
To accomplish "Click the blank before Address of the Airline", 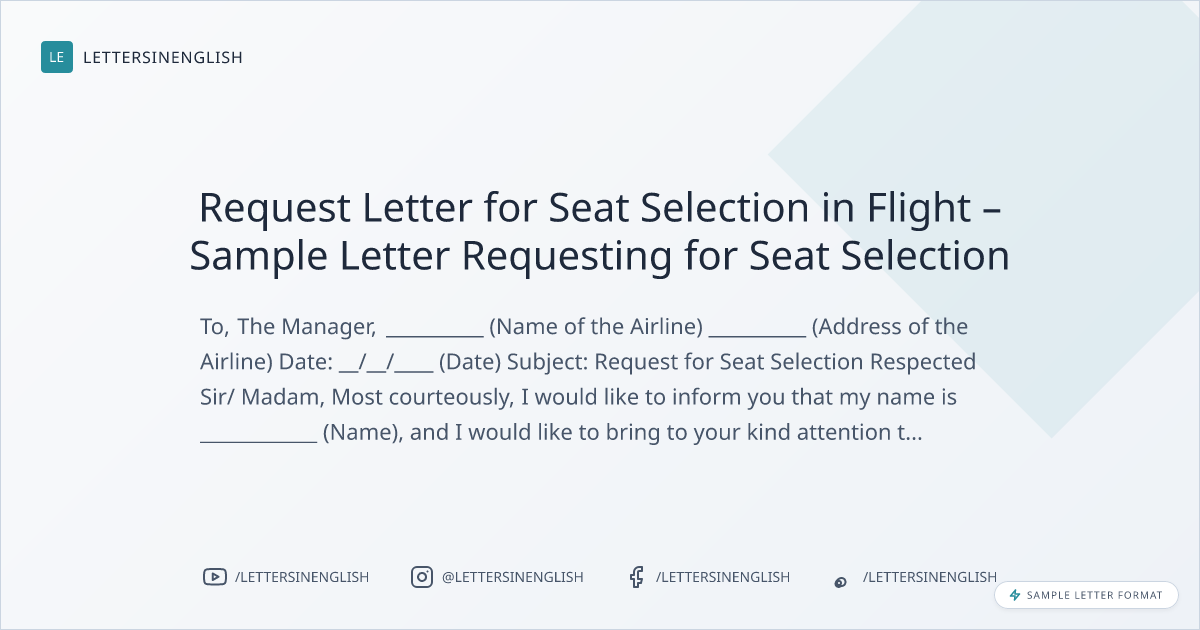I will [x=757, y=331].
